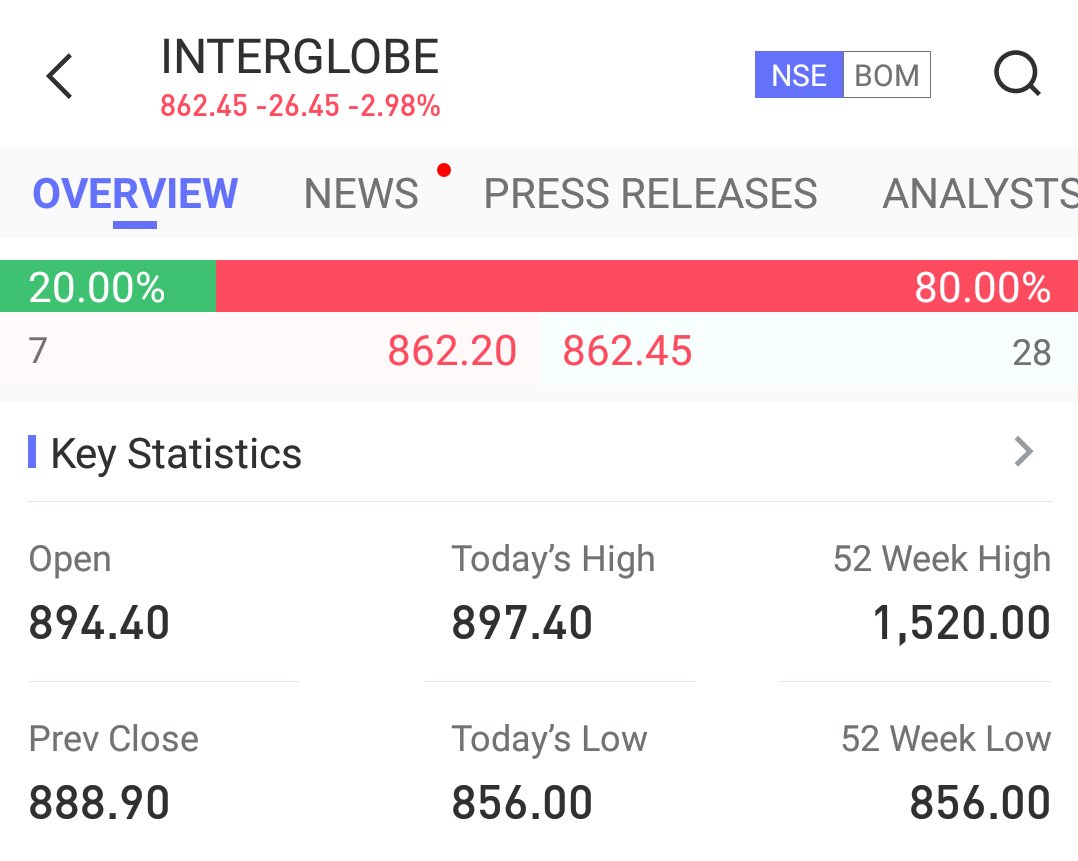Image resolution: width=1078 pixels, height=861 pixels.
Task: Tap the INTERGLOBE stock title
Action: pyautogui.click(x=300, y=56)
